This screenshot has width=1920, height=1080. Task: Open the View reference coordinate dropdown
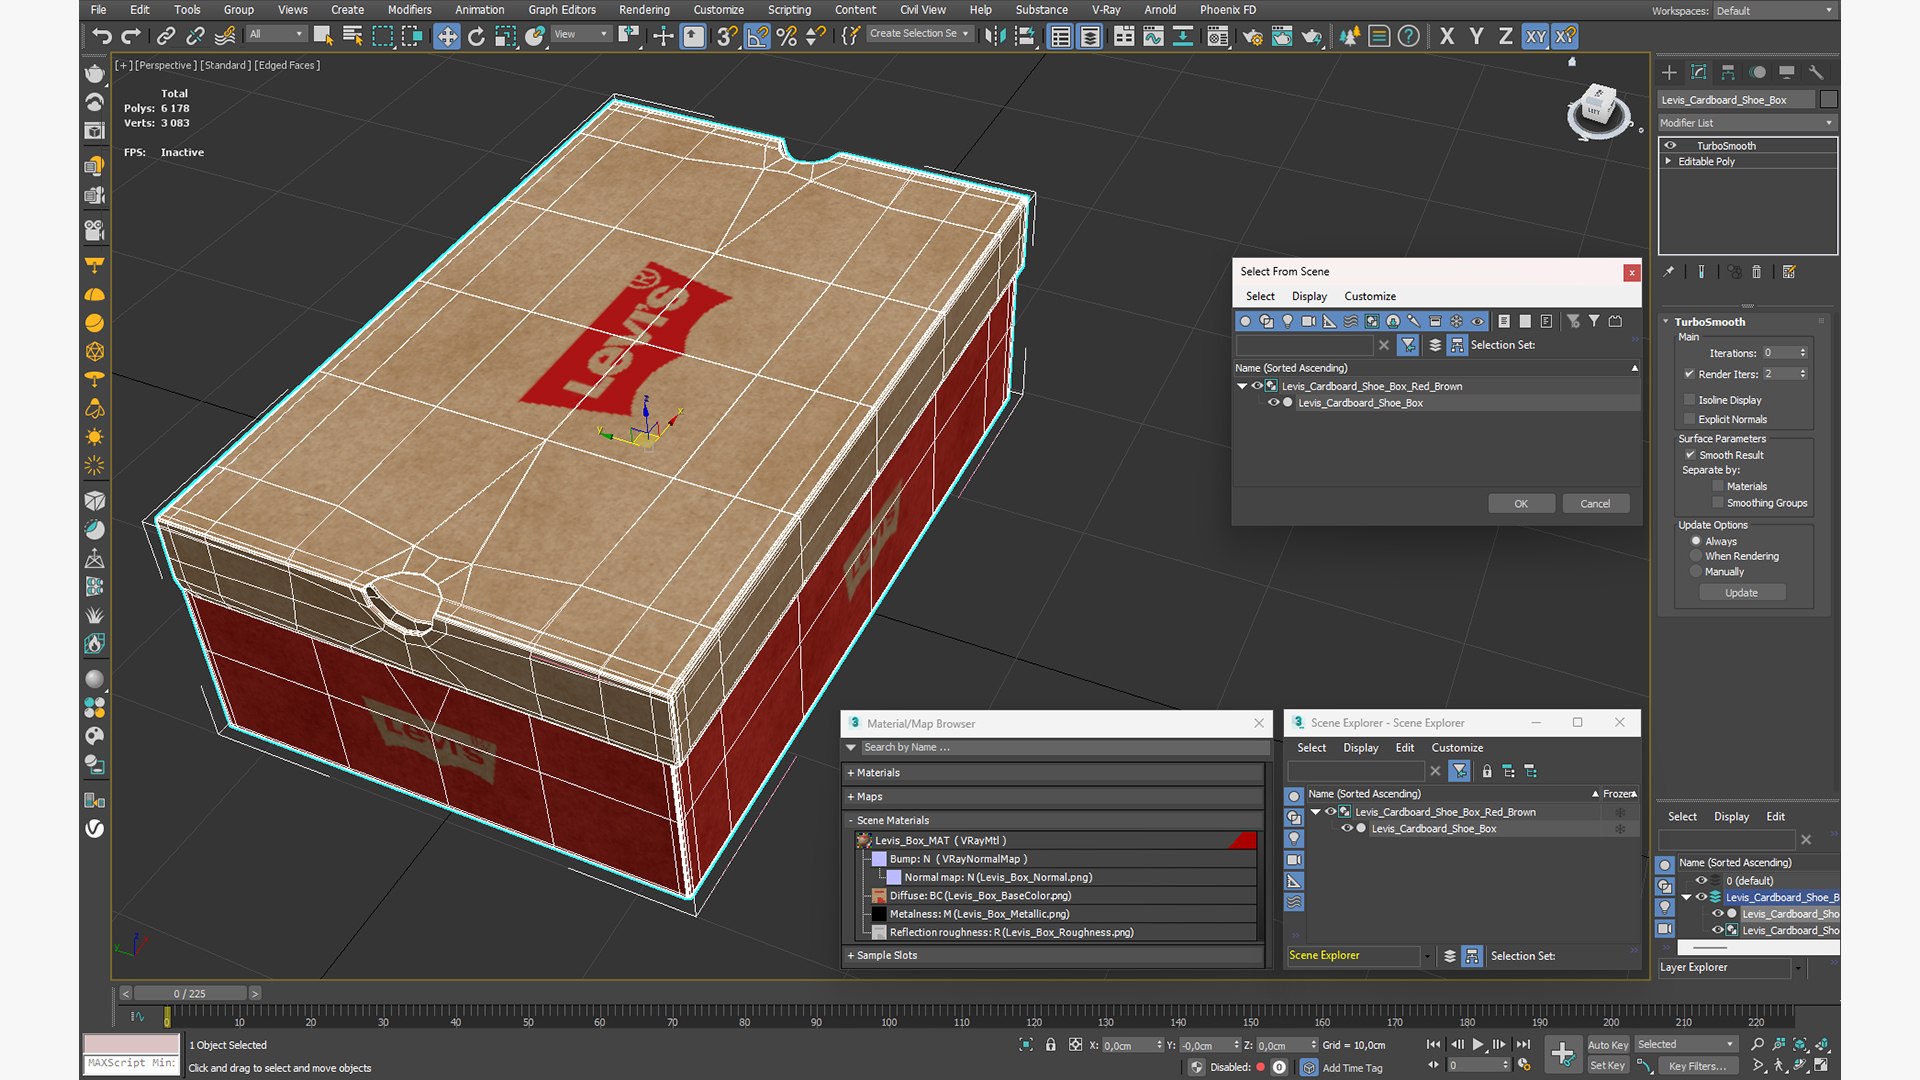tap(581, 34)
